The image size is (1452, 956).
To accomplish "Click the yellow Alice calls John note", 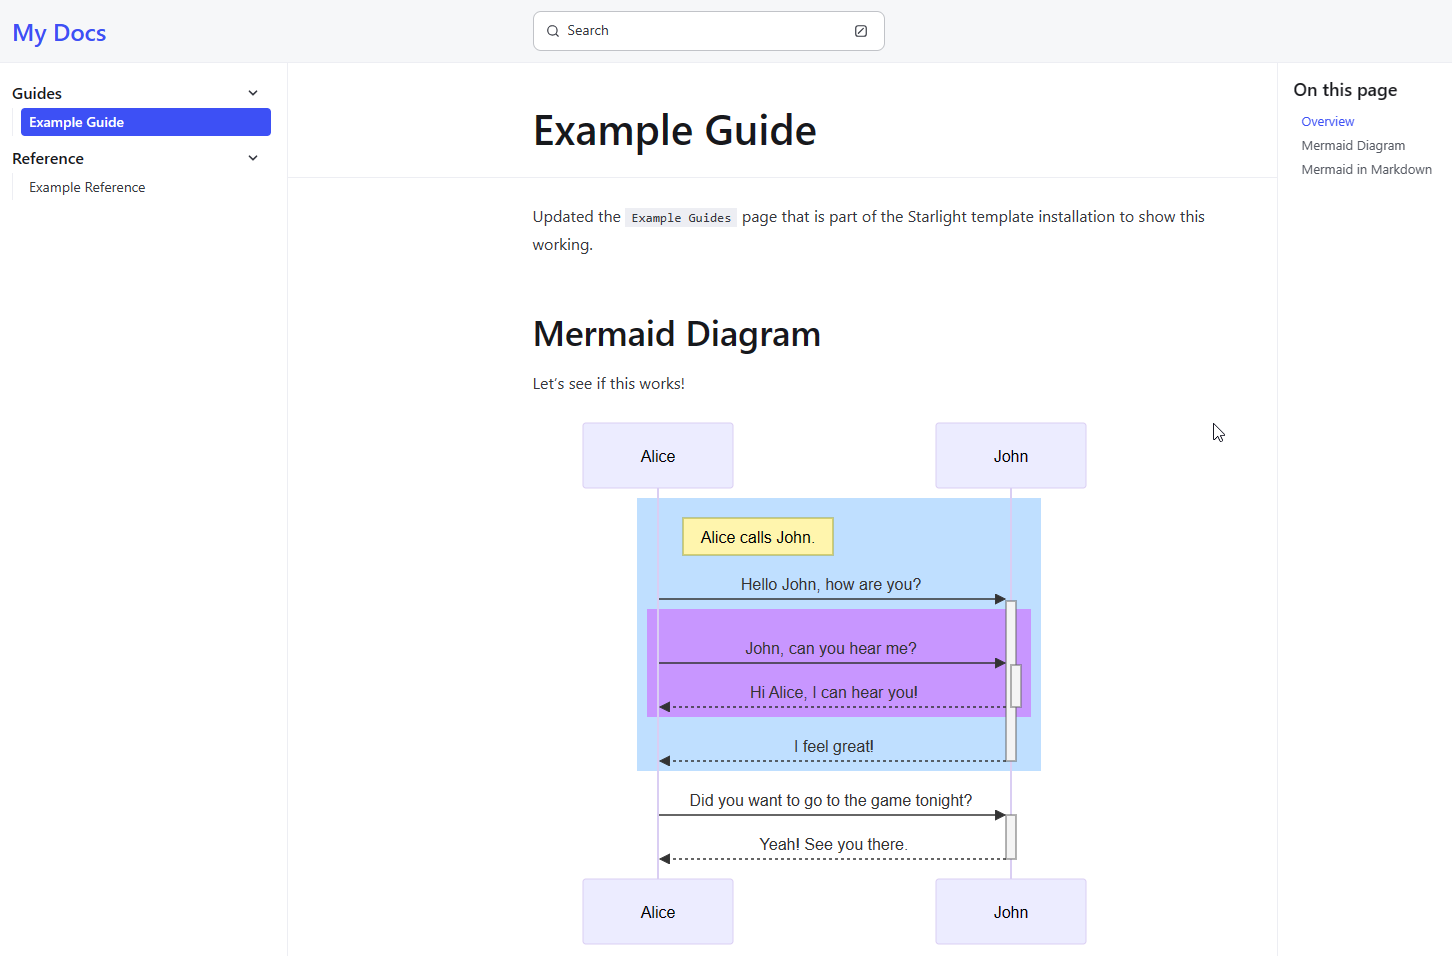I will 758,537.
